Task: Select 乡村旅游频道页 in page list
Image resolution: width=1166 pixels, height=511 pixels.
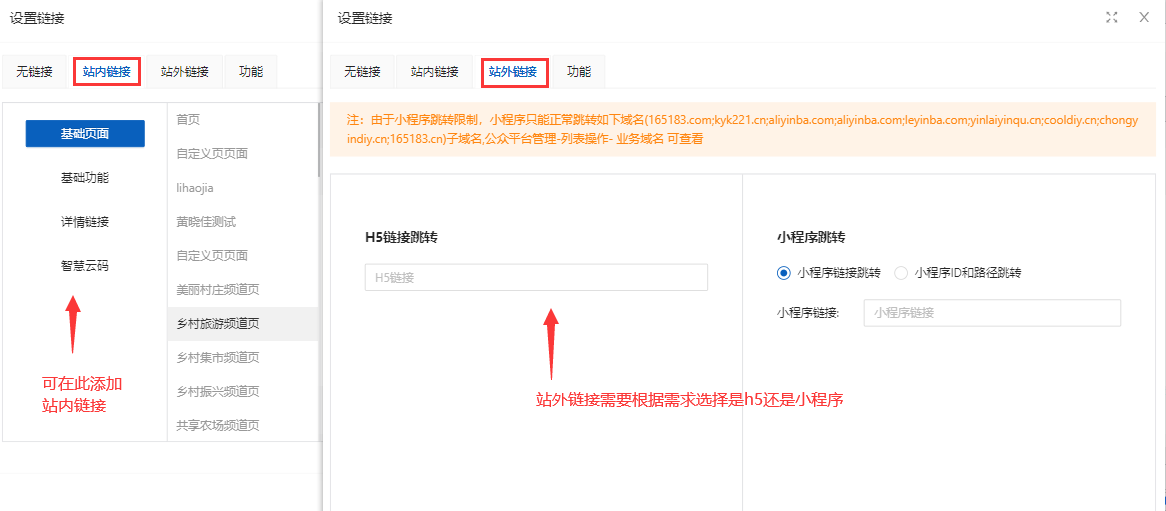Action: (218, 324)
